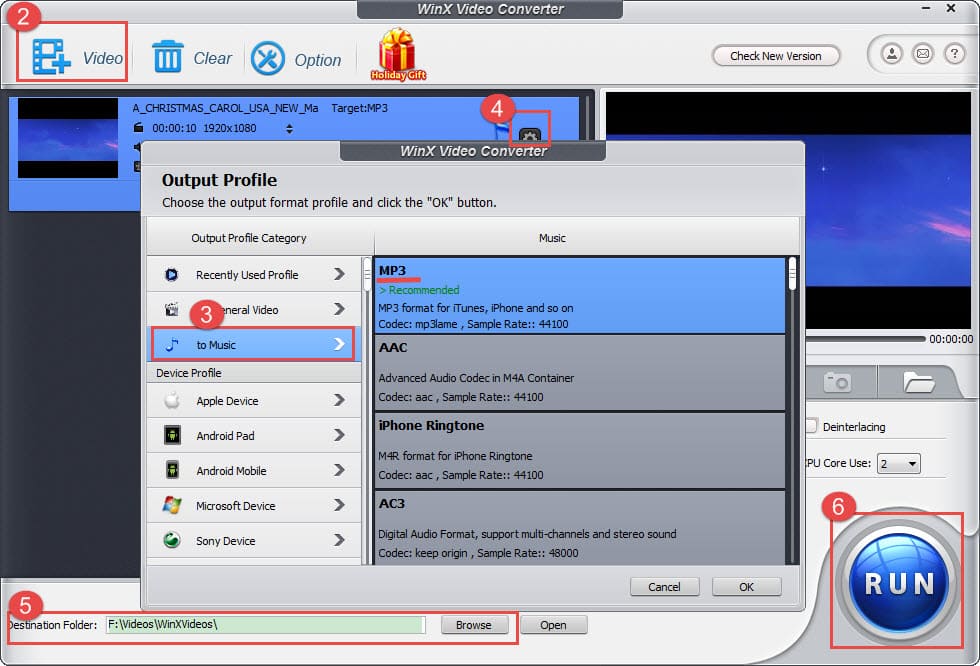Click the OK button
Screen dimensions: 980x666
point(746,587)
